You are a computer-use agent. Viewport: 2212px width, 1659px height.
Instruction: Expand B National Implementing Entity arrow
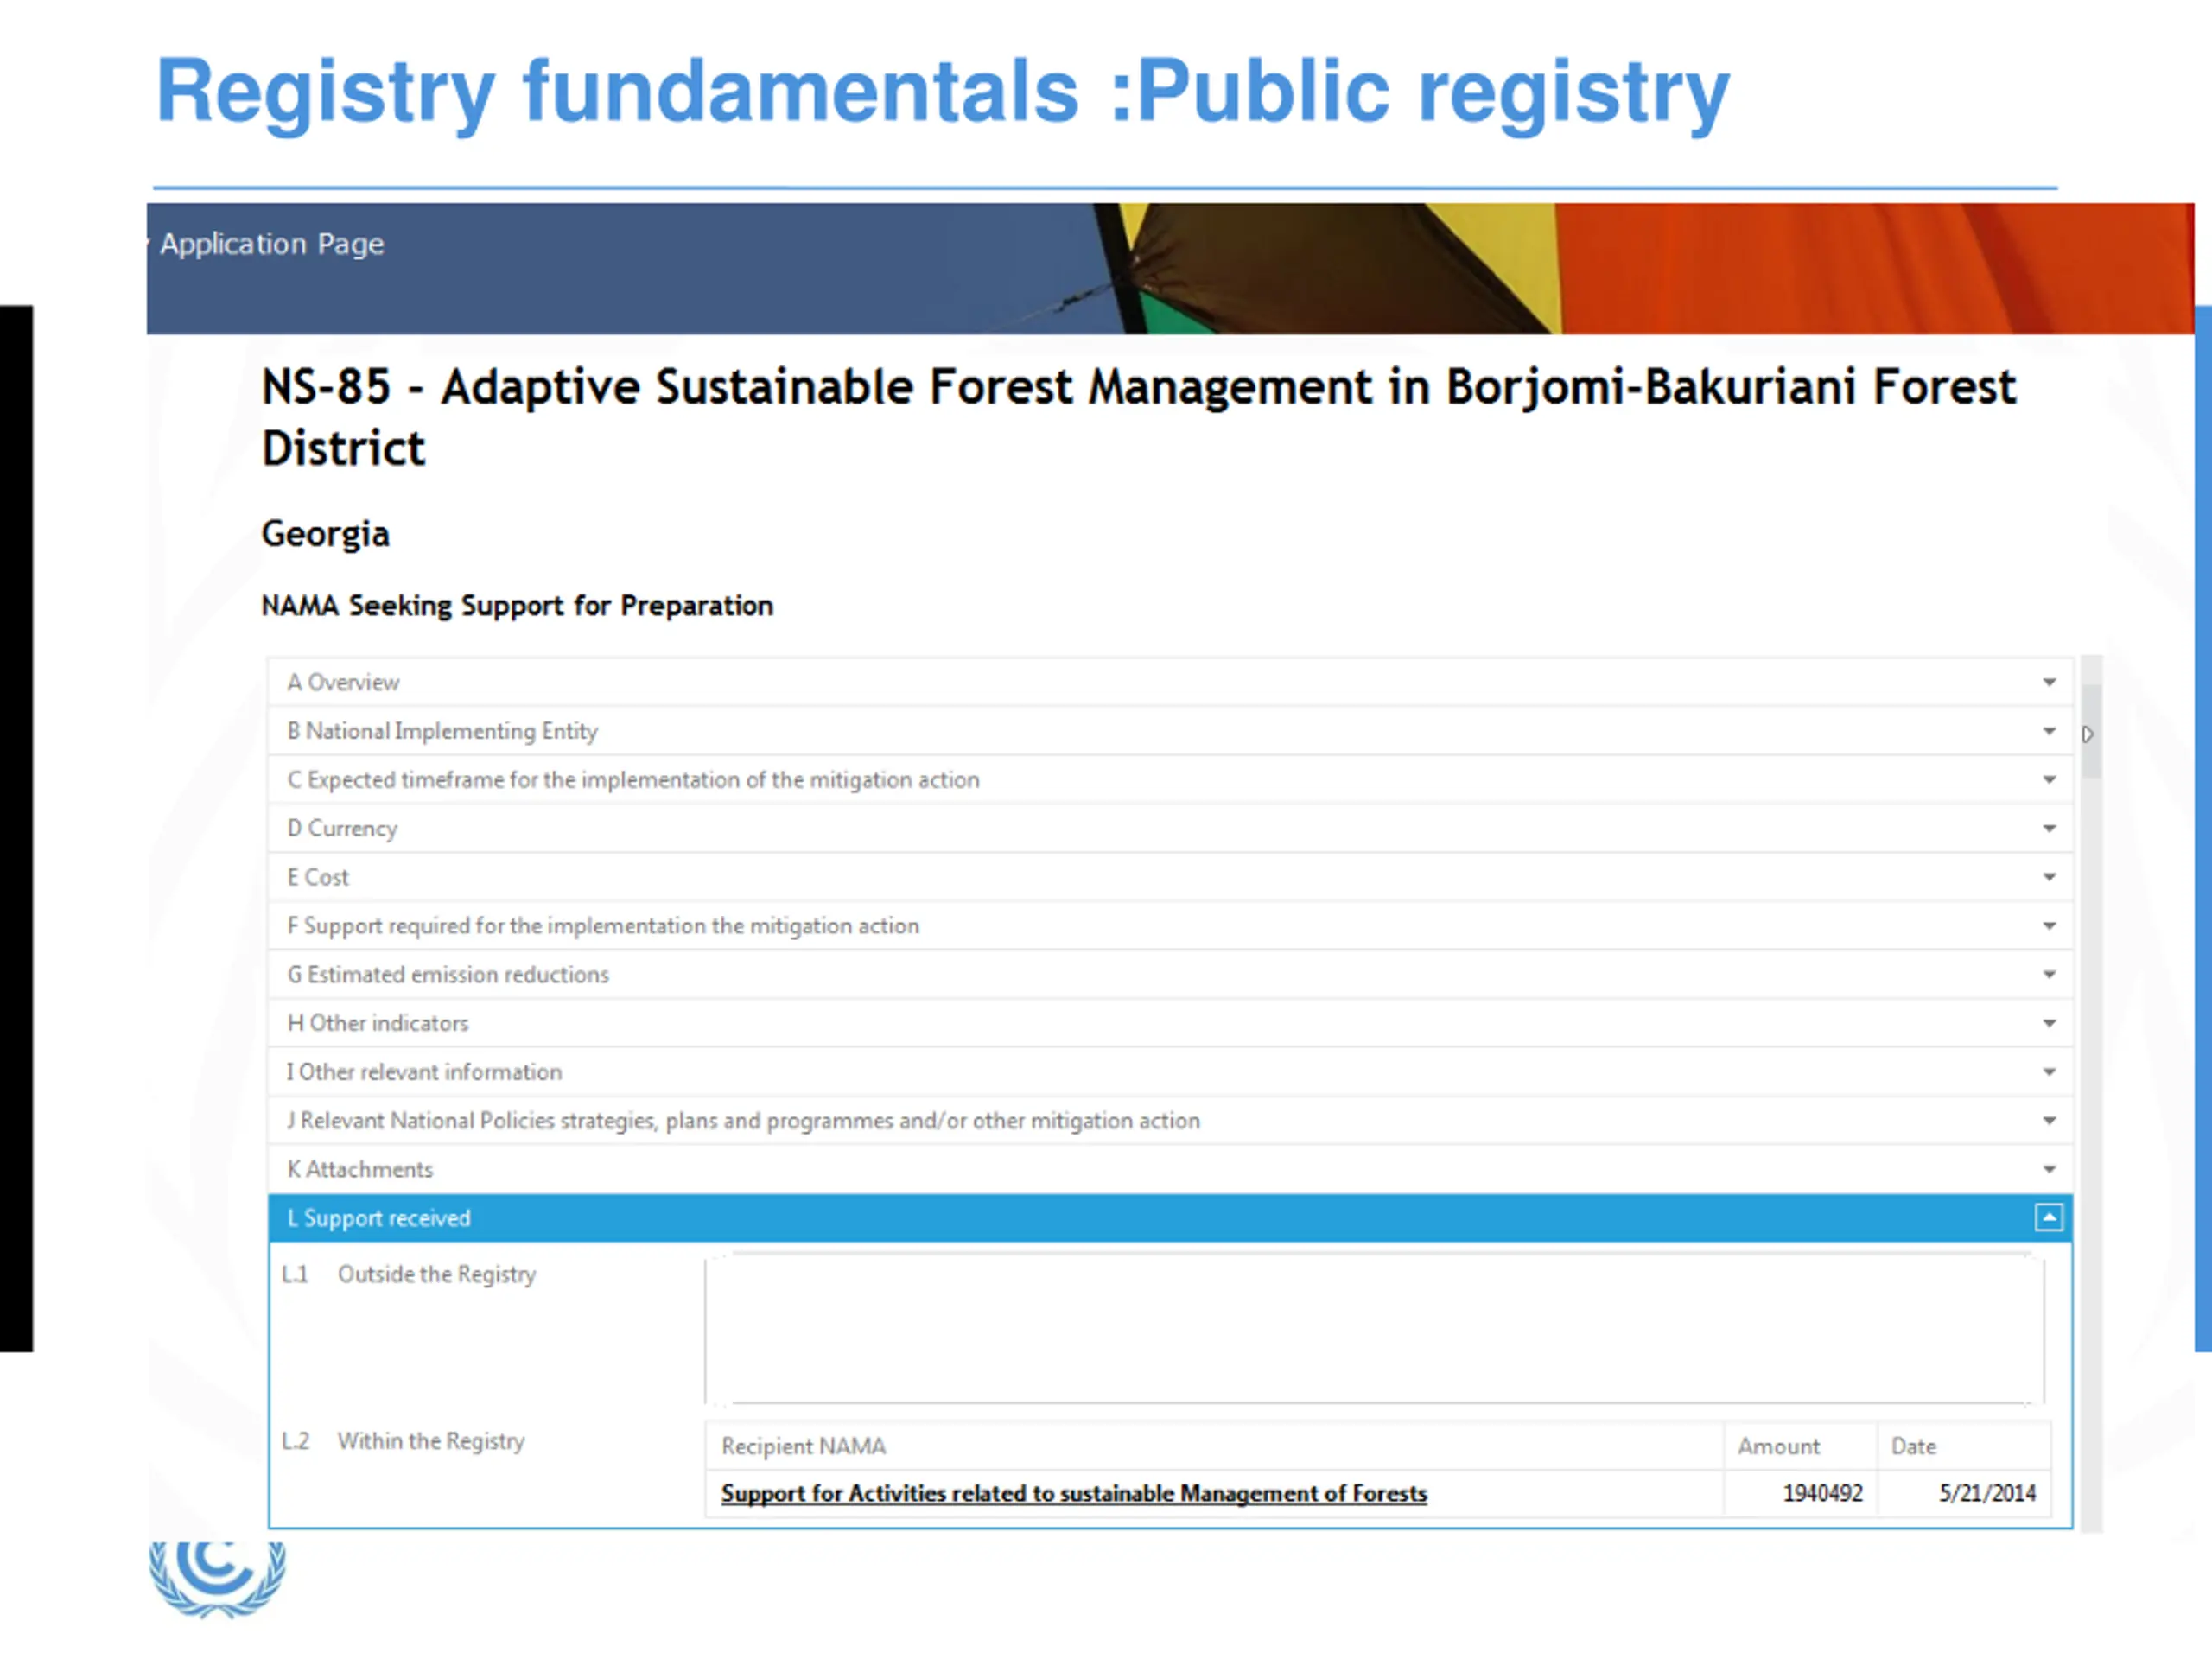click(x=2049, y=731)
